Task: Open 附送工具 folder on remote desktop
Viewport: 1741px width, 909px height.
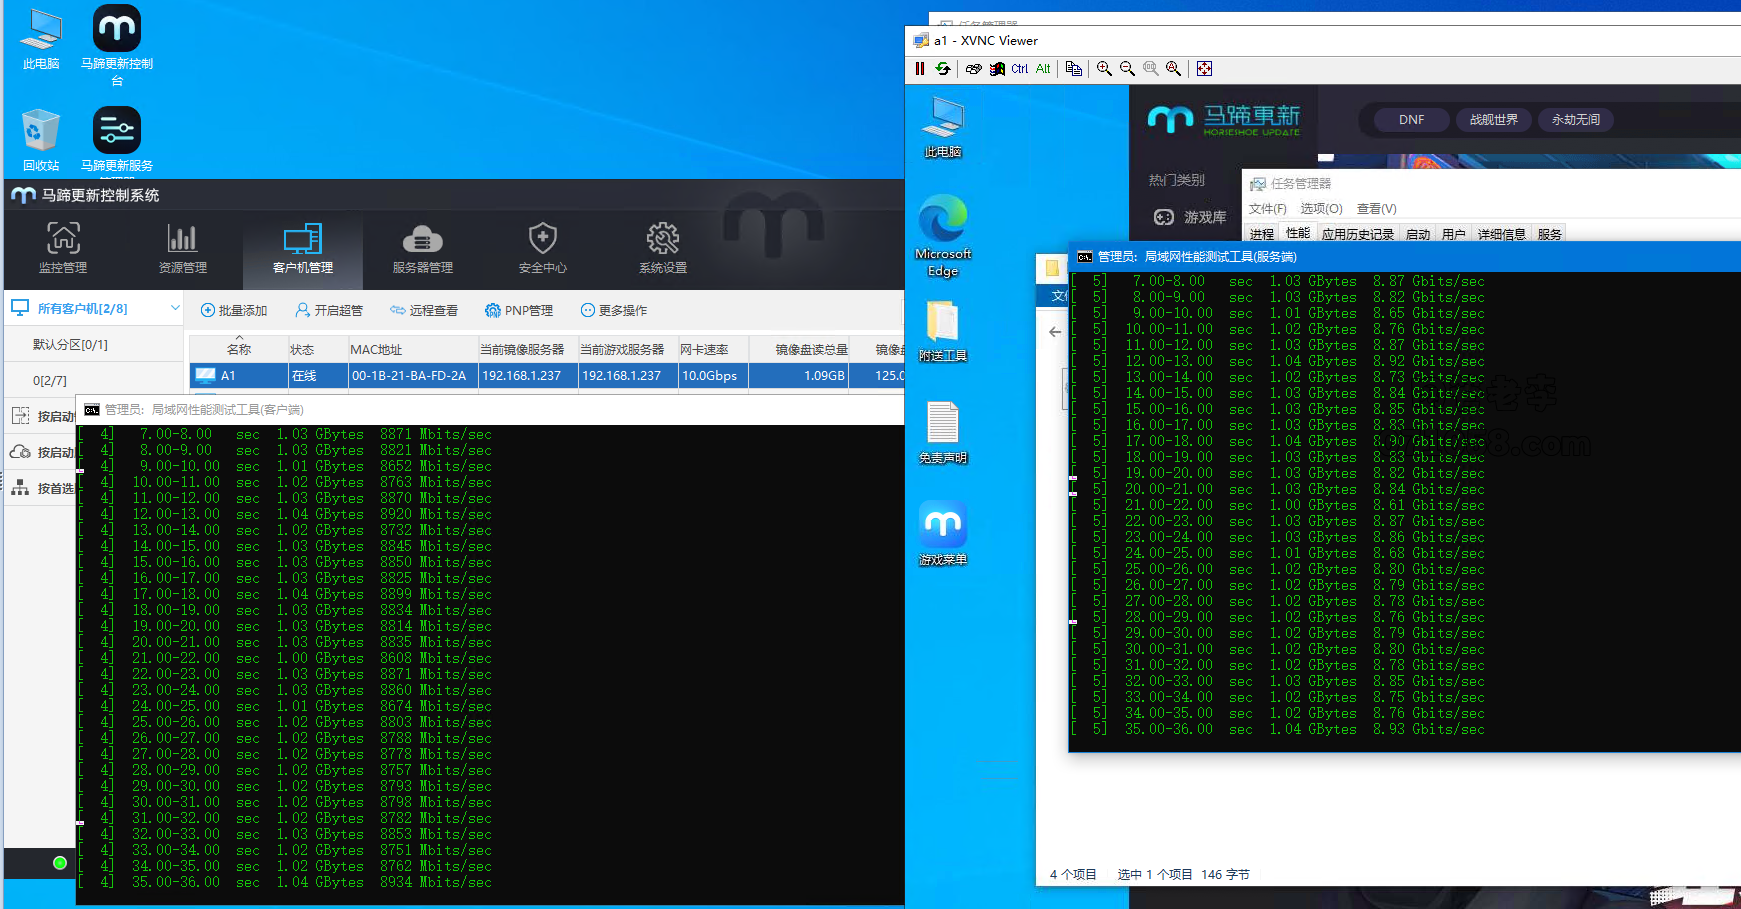Action: coord(943,332)
